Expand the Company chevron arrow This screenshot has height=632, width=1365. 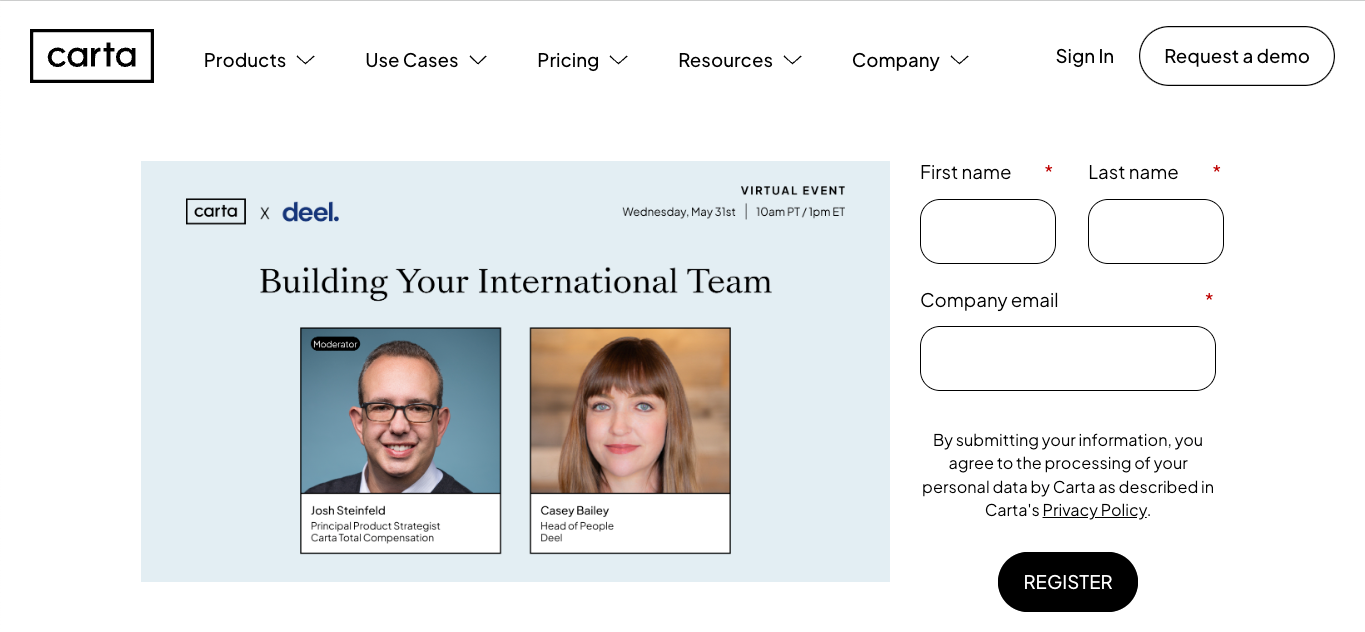[960, 60]
